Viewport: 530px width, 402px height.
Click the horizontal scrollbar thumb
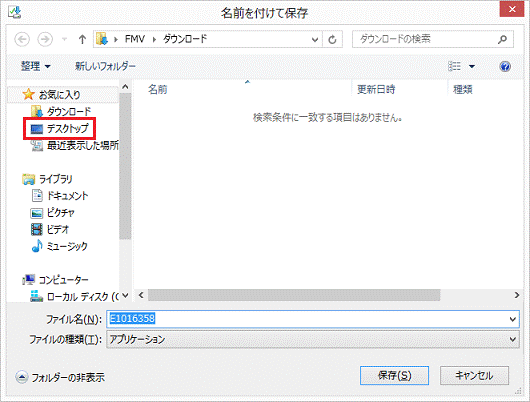tap(294, 295)
